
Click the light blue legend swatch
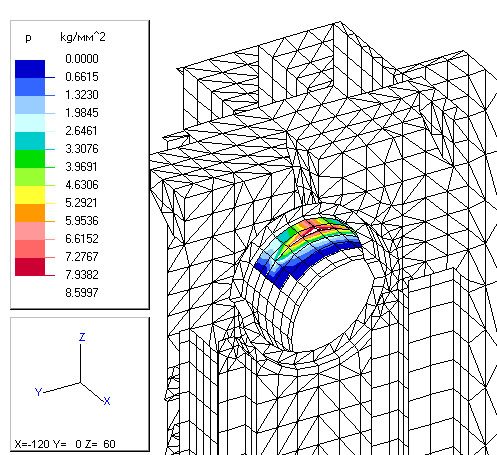(x=30, y=105)
